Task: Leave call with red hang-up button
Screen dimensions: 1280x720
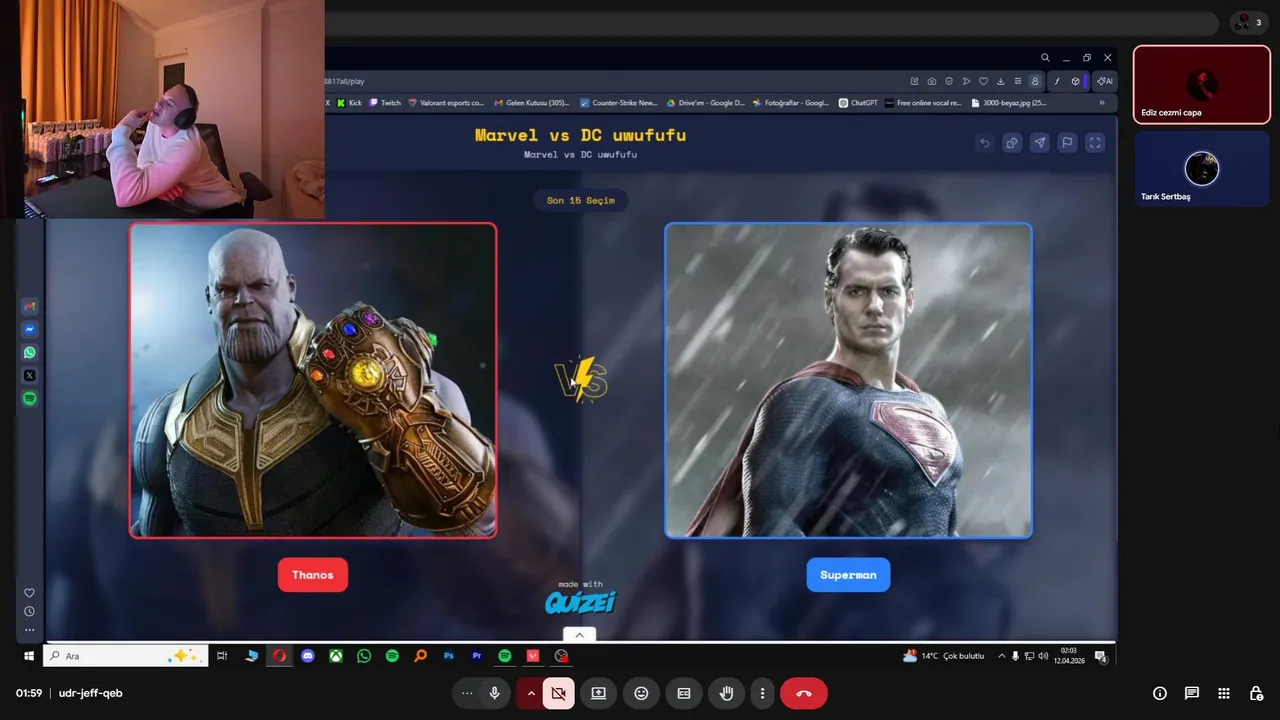Action: (x=804, y=693)
